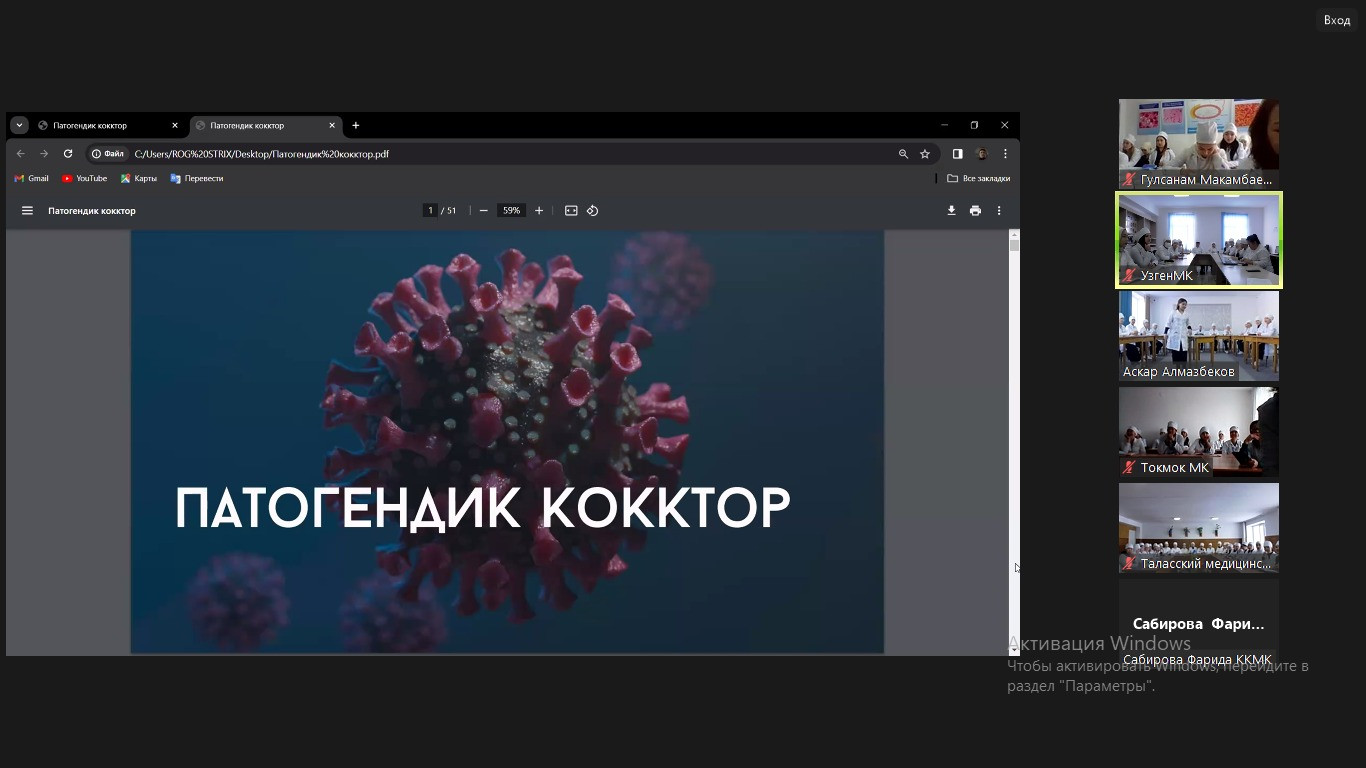
Task: Click the Вход button
Action: click(x=1337, y=20)
